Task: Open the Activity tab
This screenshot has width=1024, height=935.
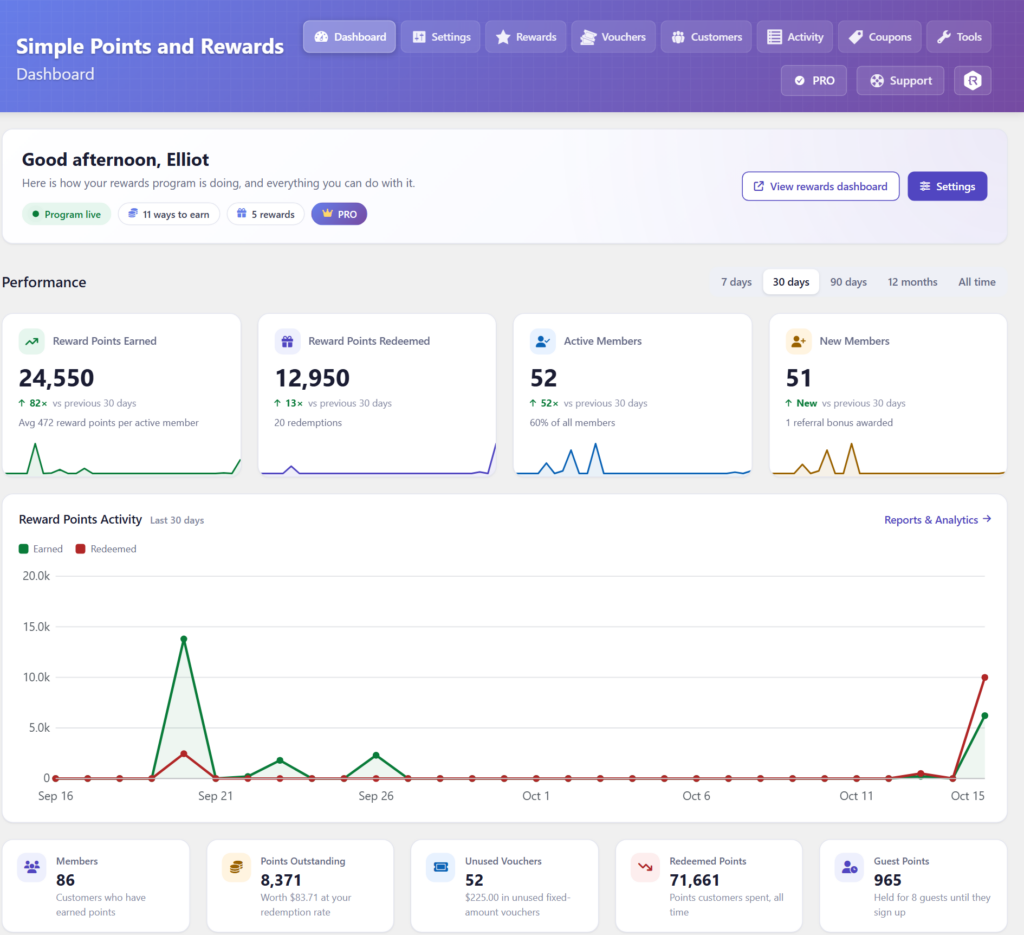Action: pos(795,37)
